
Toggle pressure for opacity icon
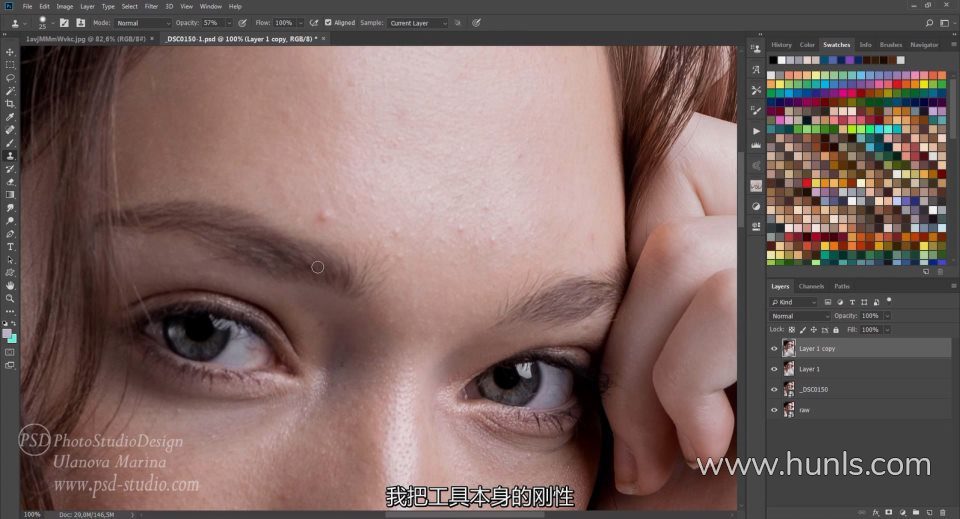pos(242,23)
